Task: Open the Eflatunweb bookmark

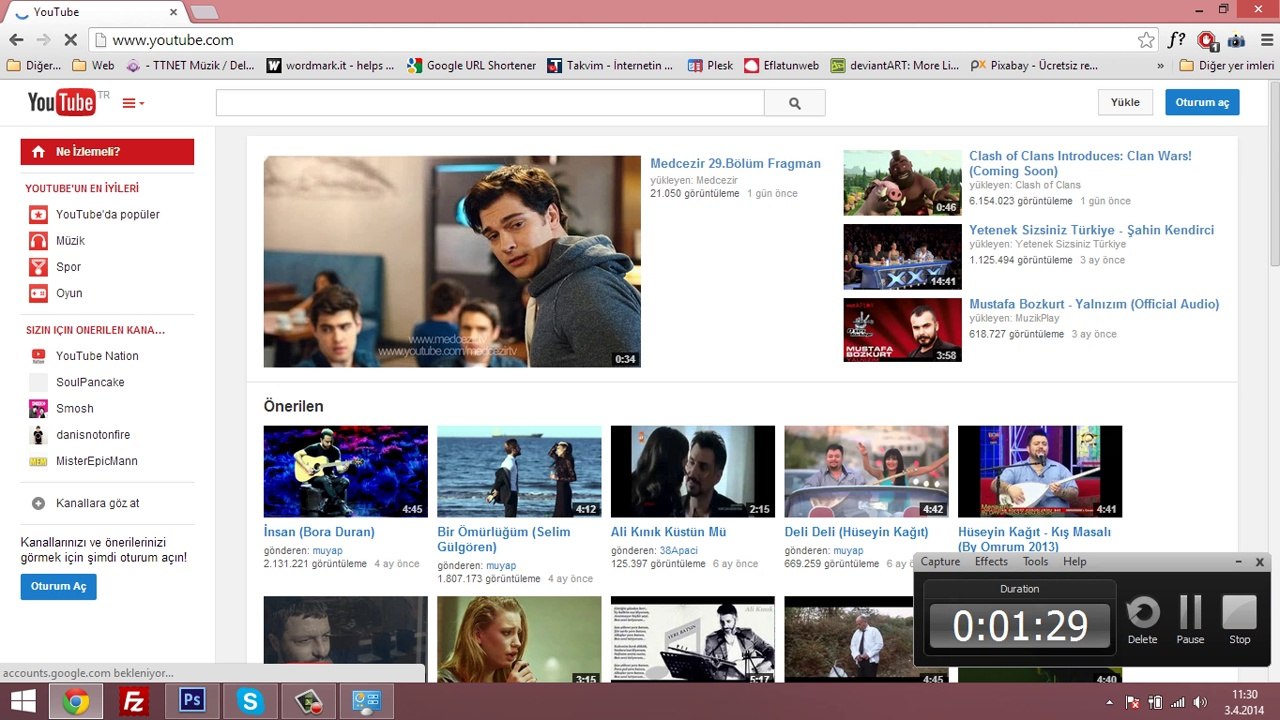Action: 782,66
